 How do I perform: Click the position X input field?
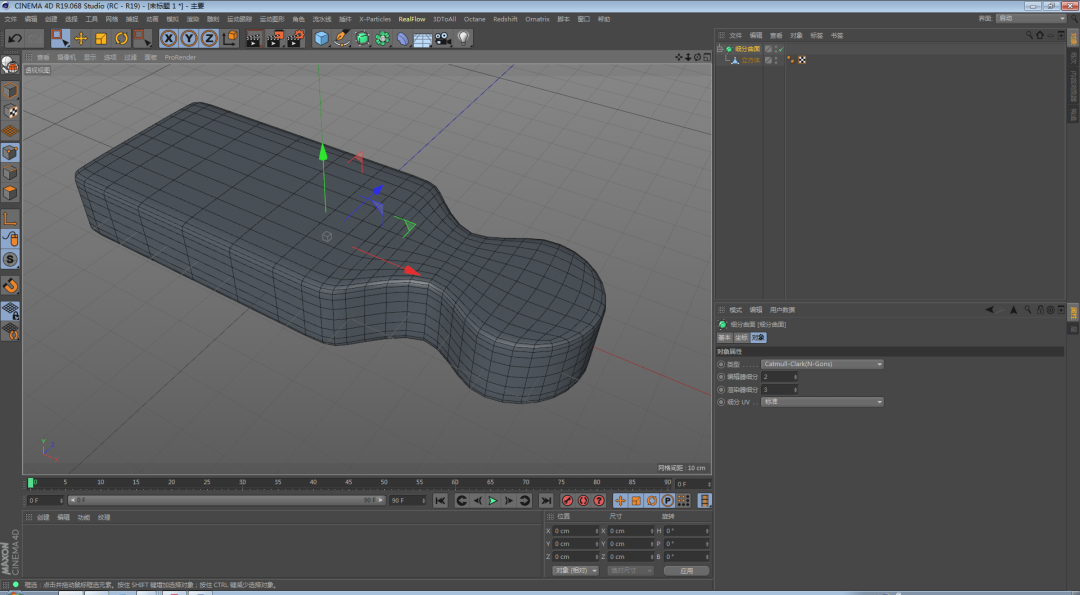click(x=575, y=531)
